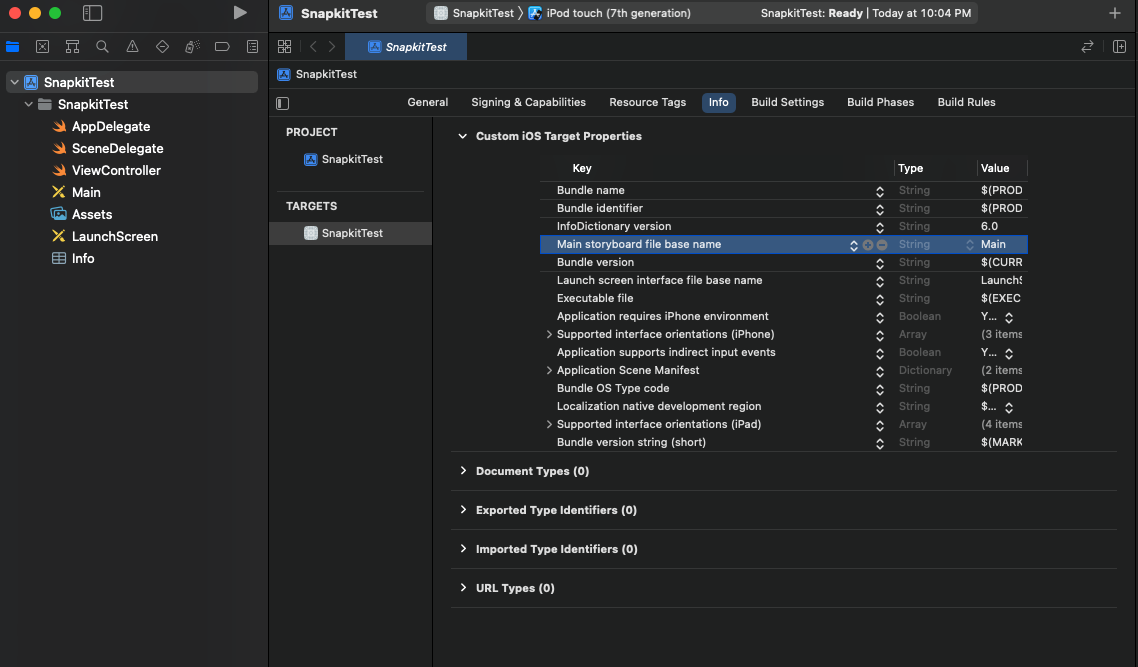Expand Imported Type Identifiers section
The width and height of the screenshot is (1138, 667).
point(463,549)
